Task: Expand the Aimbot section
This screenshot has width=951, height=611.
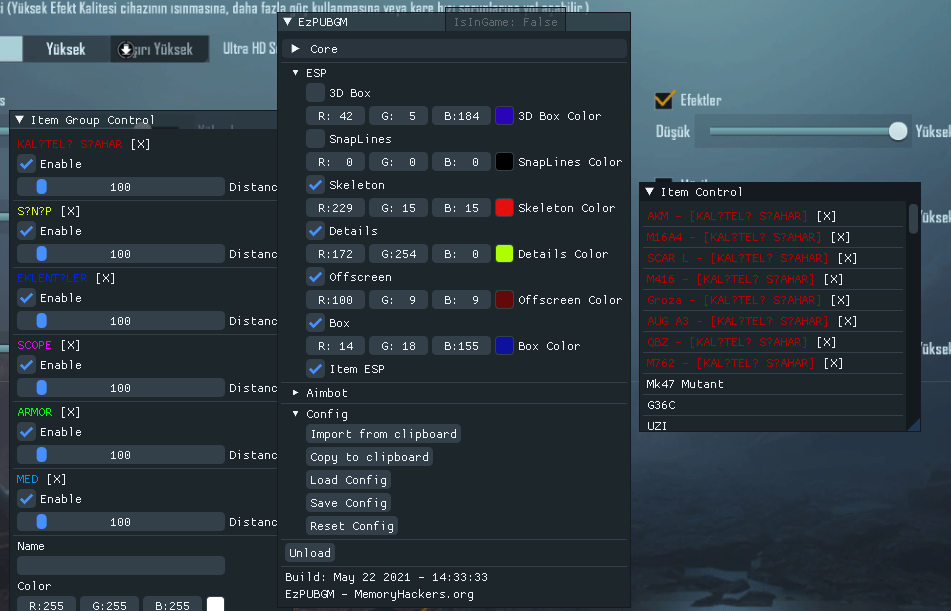Action: (x=295, y=393)
